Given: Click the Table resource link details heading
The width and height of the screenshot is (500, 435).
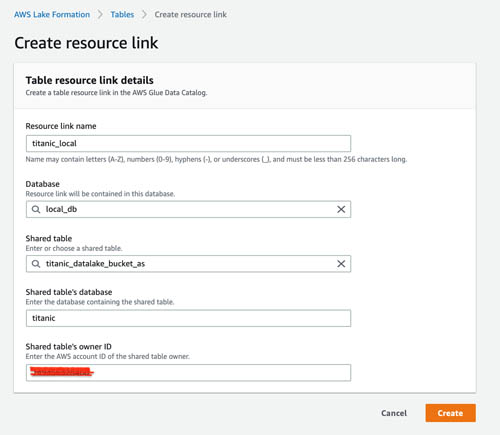Looking at the screenshot, I should [x=90, y=80].
